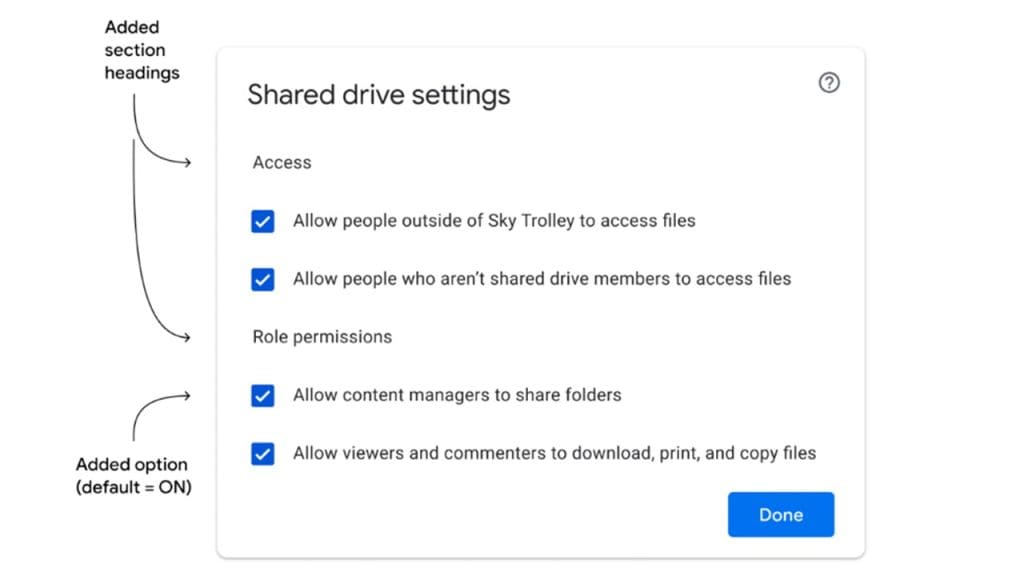The image size is (1024, 576).
Task: Open the help icon on Shared drive settings
Action: [829, 83]
